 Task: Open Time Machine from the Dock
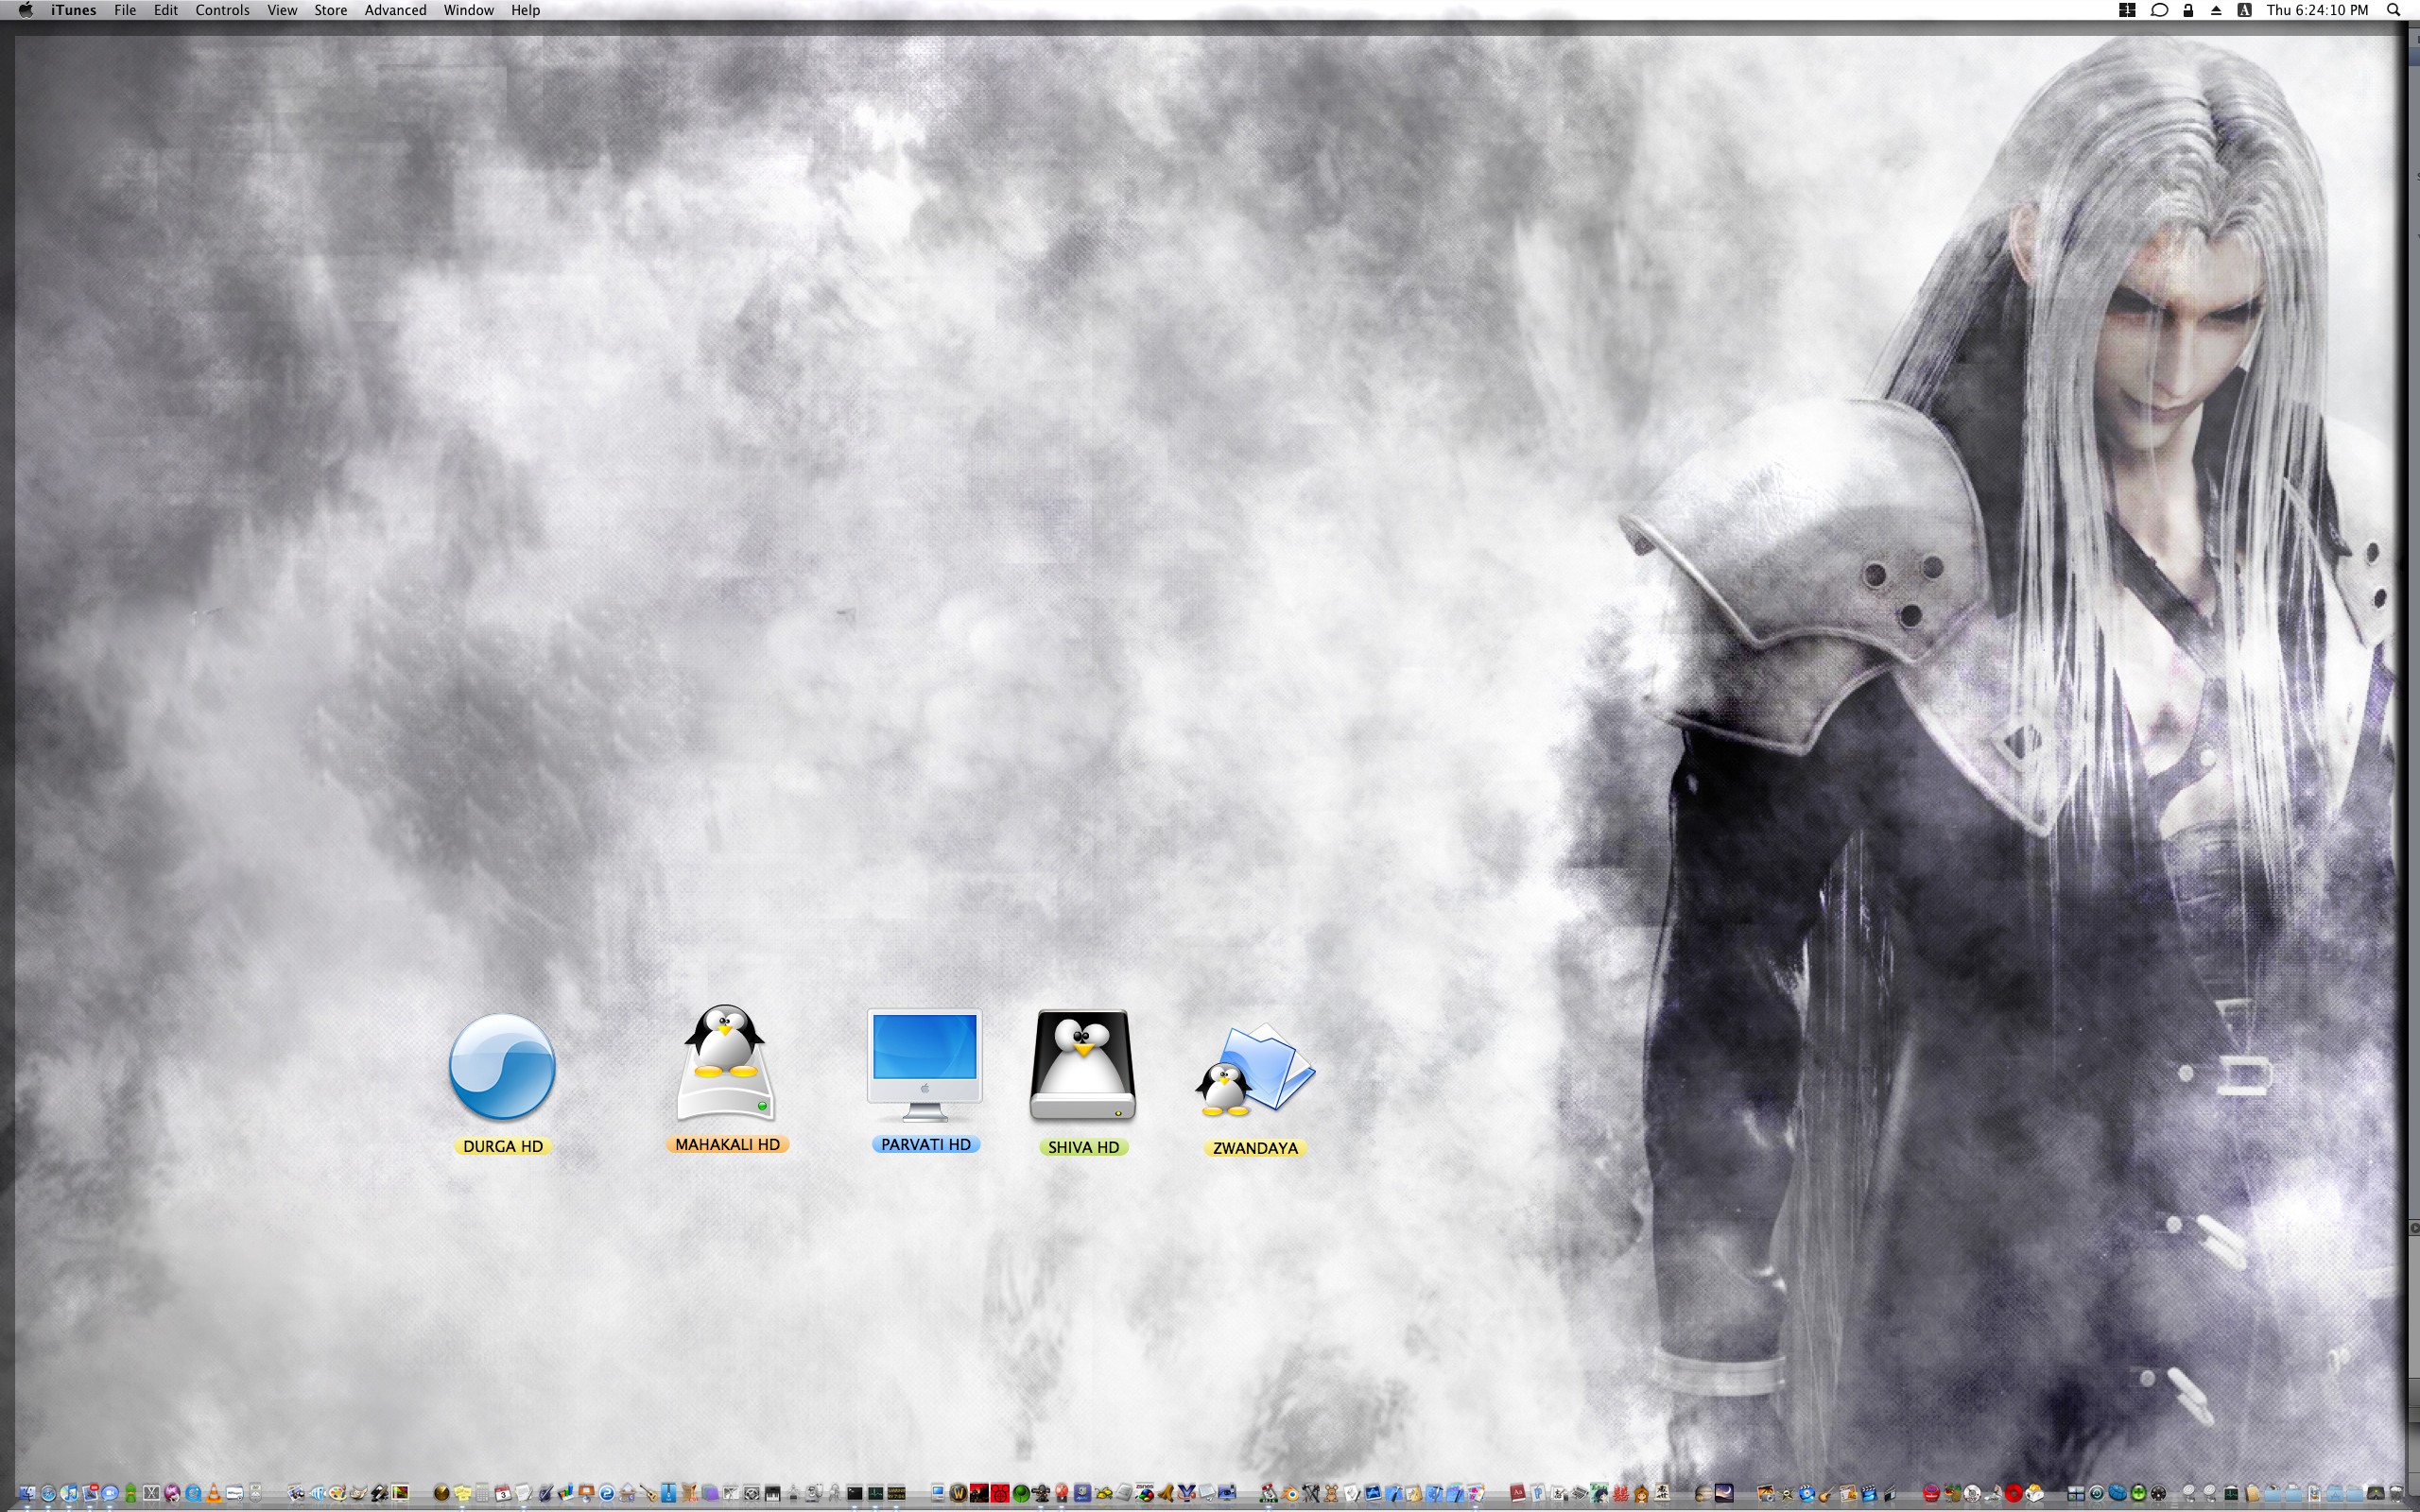pyautogui.click(x=2097, y=1493)
